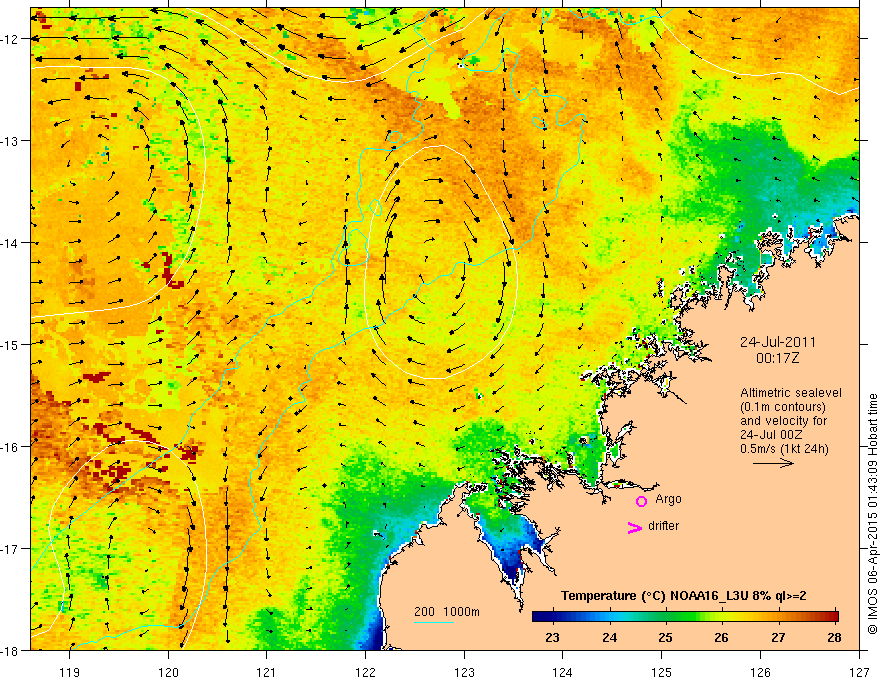Screen dimensions: 880x680
Task: Click the 'Temperature (°C) NOAA16_L3U 8% ql>=2' title
Action: click(684, 596)
